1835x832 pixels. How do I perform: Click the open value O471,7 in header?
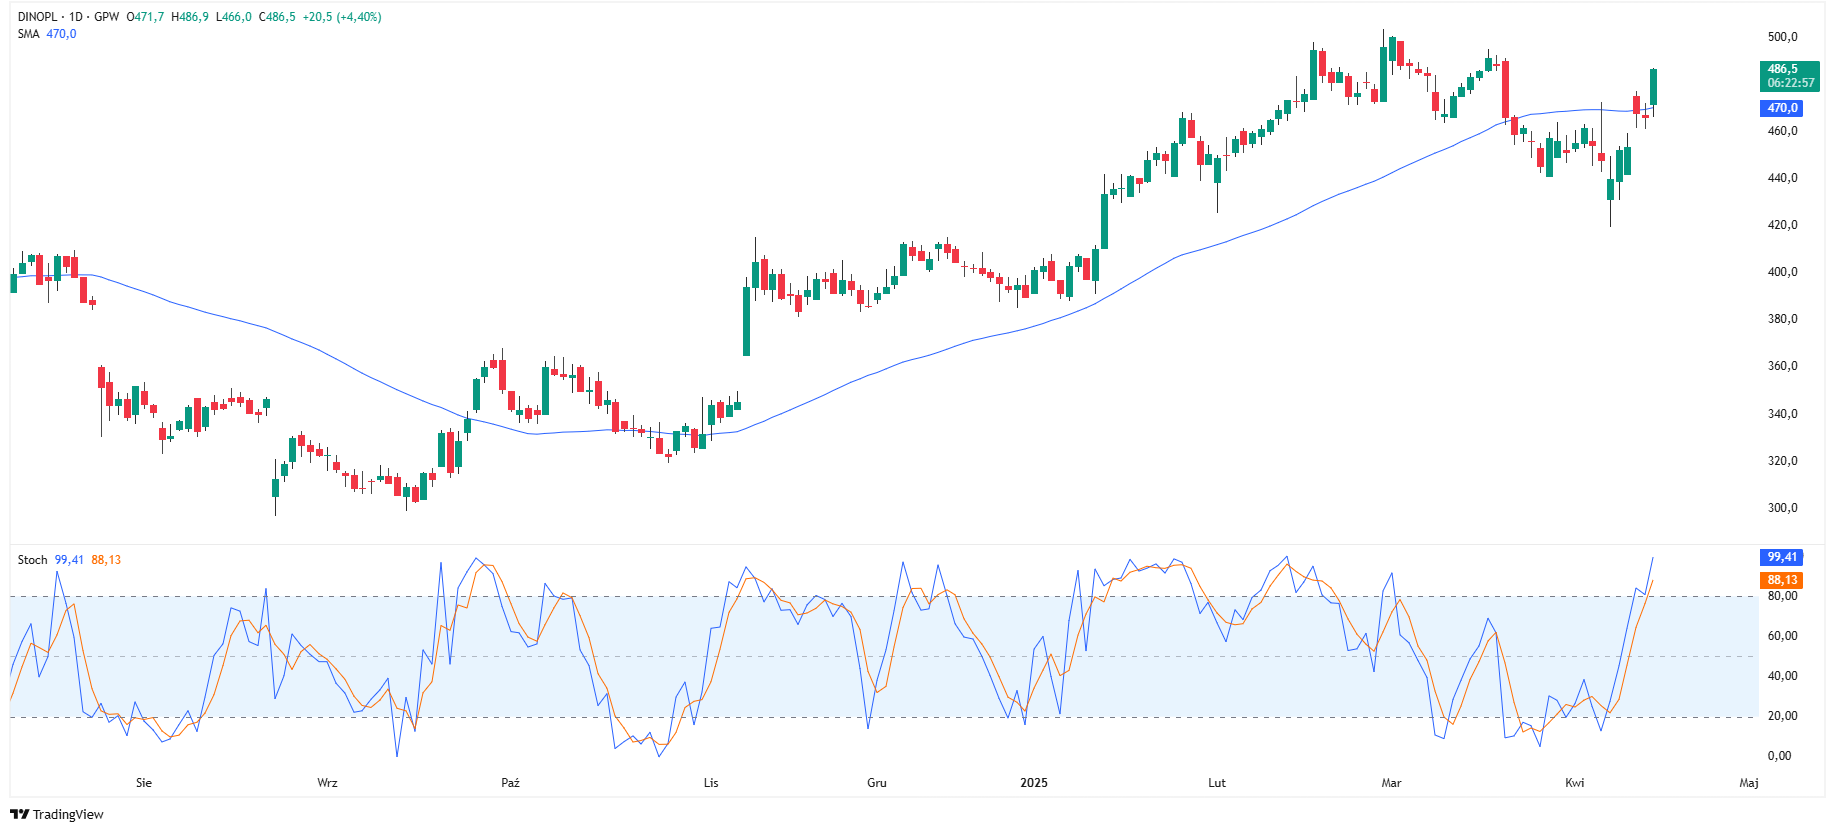[145, 17]
